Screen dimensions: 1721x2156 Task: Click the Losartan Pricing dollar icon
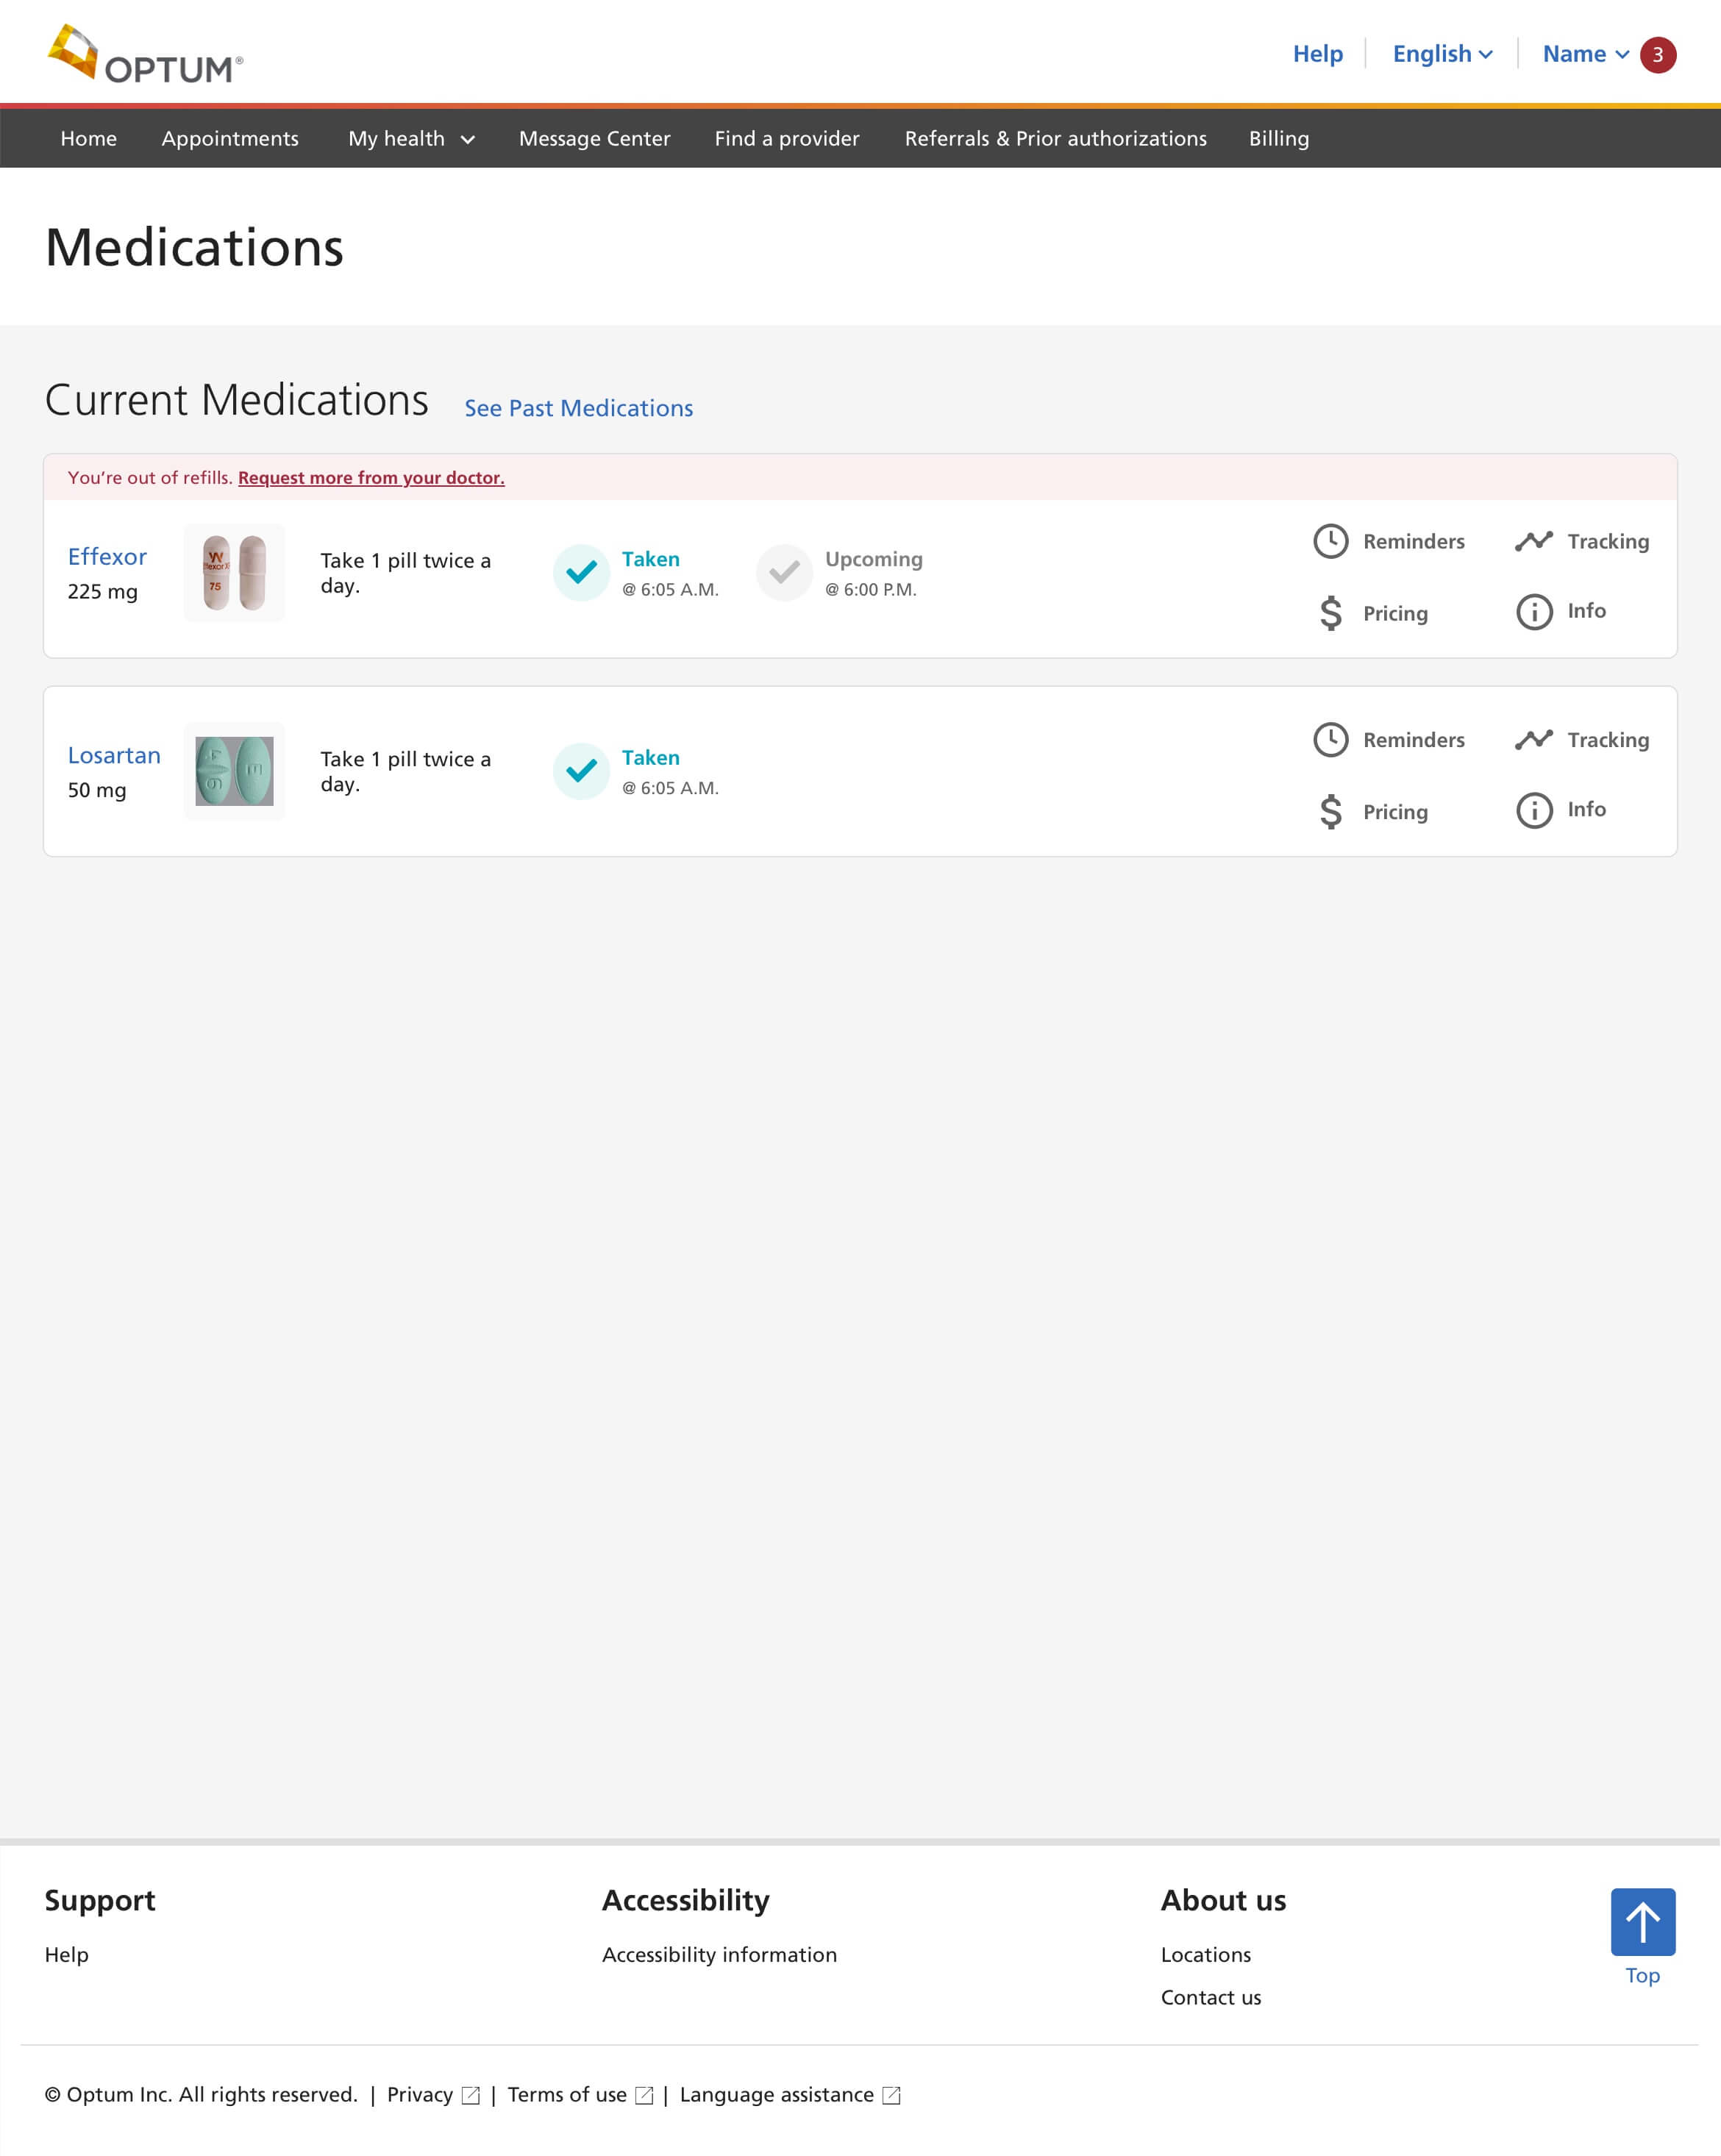[1330, 811]
